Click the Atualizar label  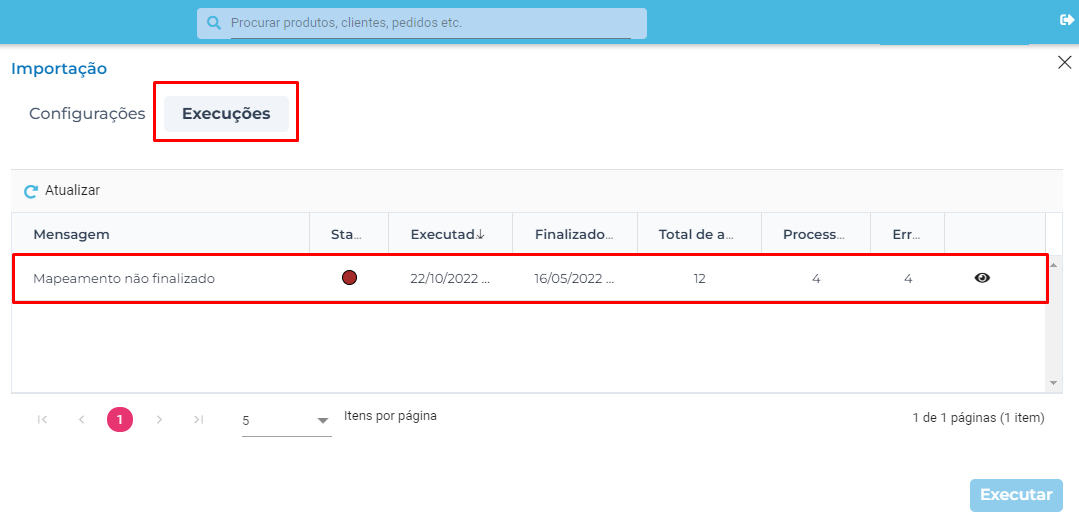72,191
